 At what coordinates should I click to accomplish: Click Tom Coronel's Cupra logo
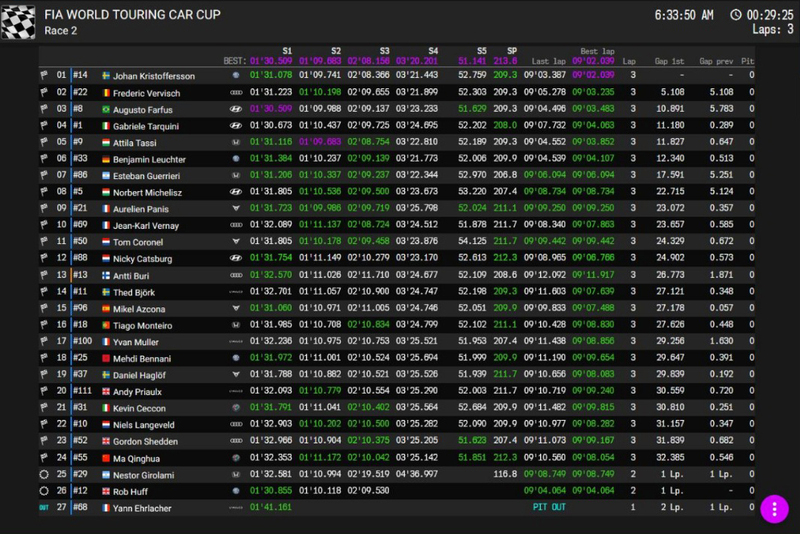[x=236, y=241]
